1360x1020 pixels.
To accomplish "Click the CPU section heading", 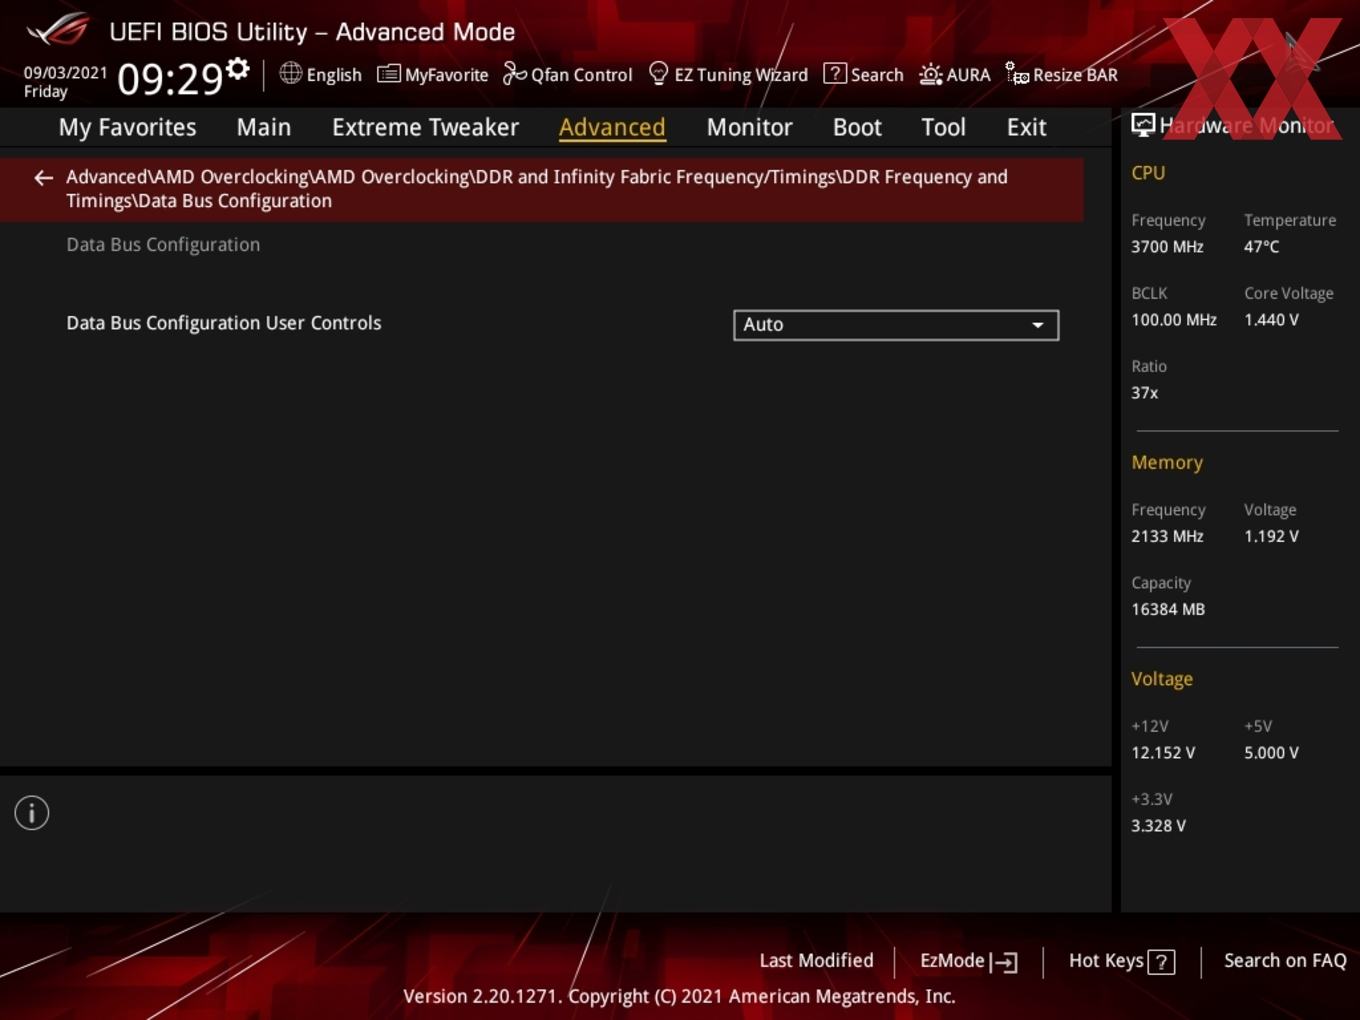I will coord(1148,172).
